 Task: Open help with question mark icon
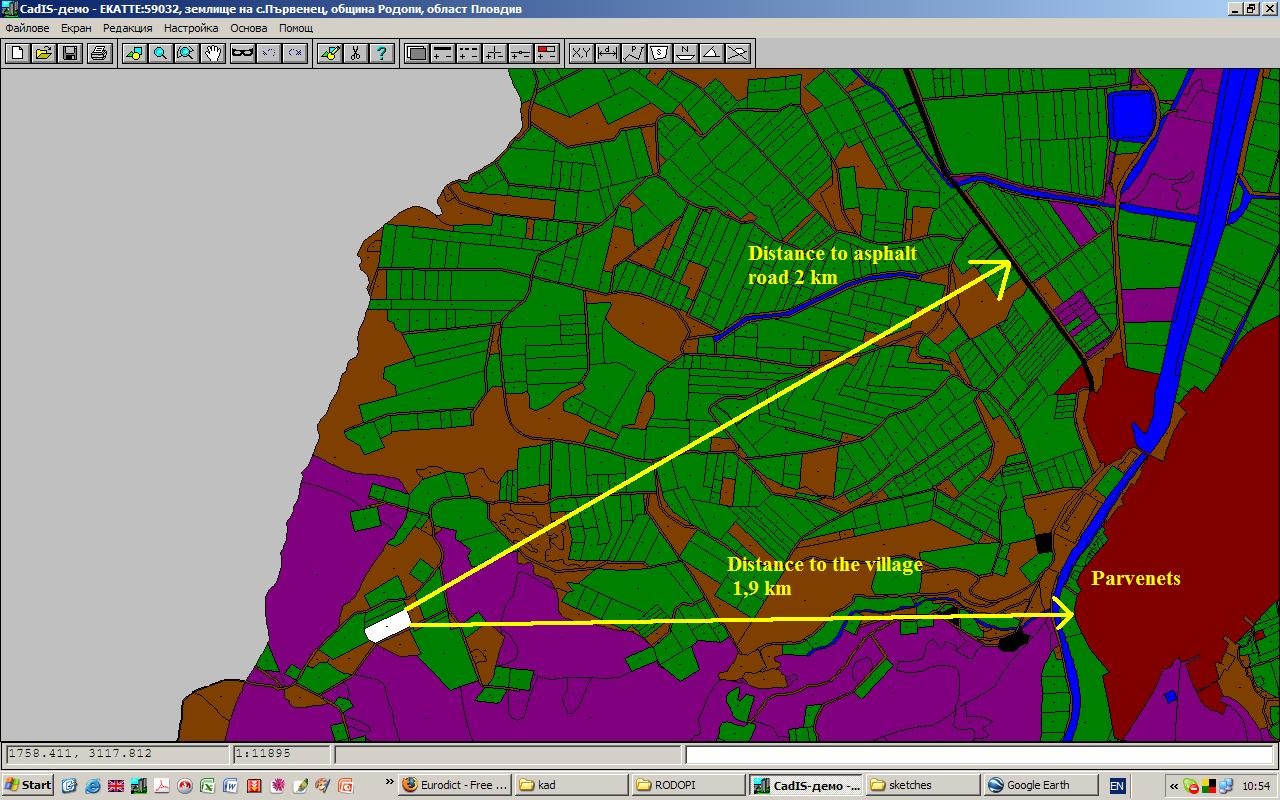382,53
